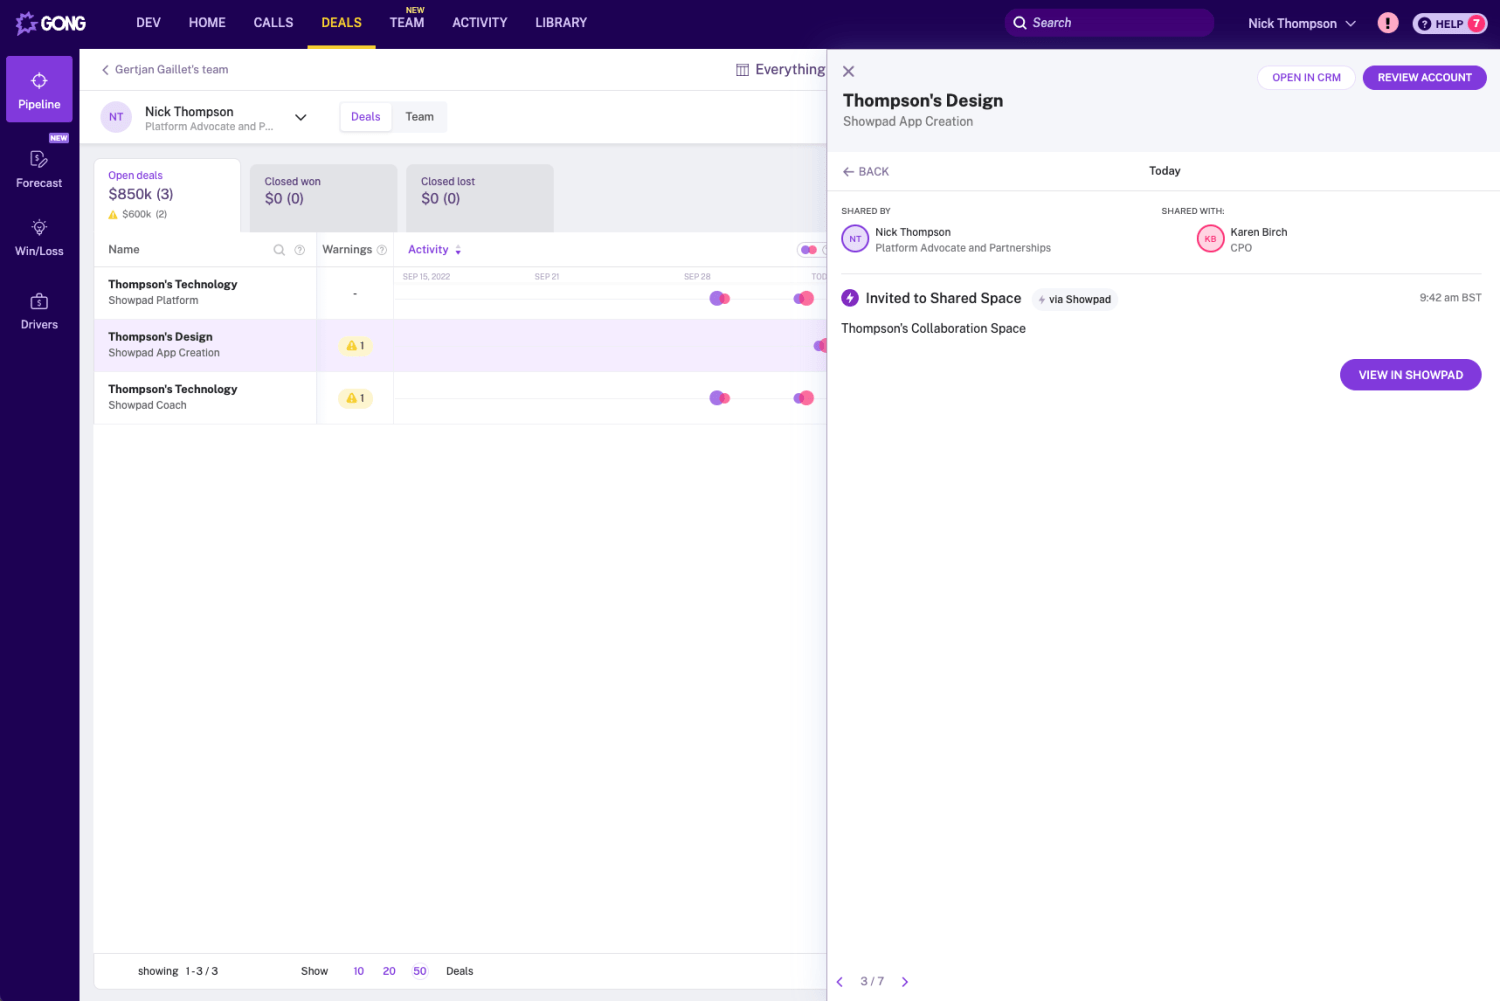This screenshot has width=1500, height=1001.
Task: Click the search magnifier in Name column
Action: click(279, 250)
